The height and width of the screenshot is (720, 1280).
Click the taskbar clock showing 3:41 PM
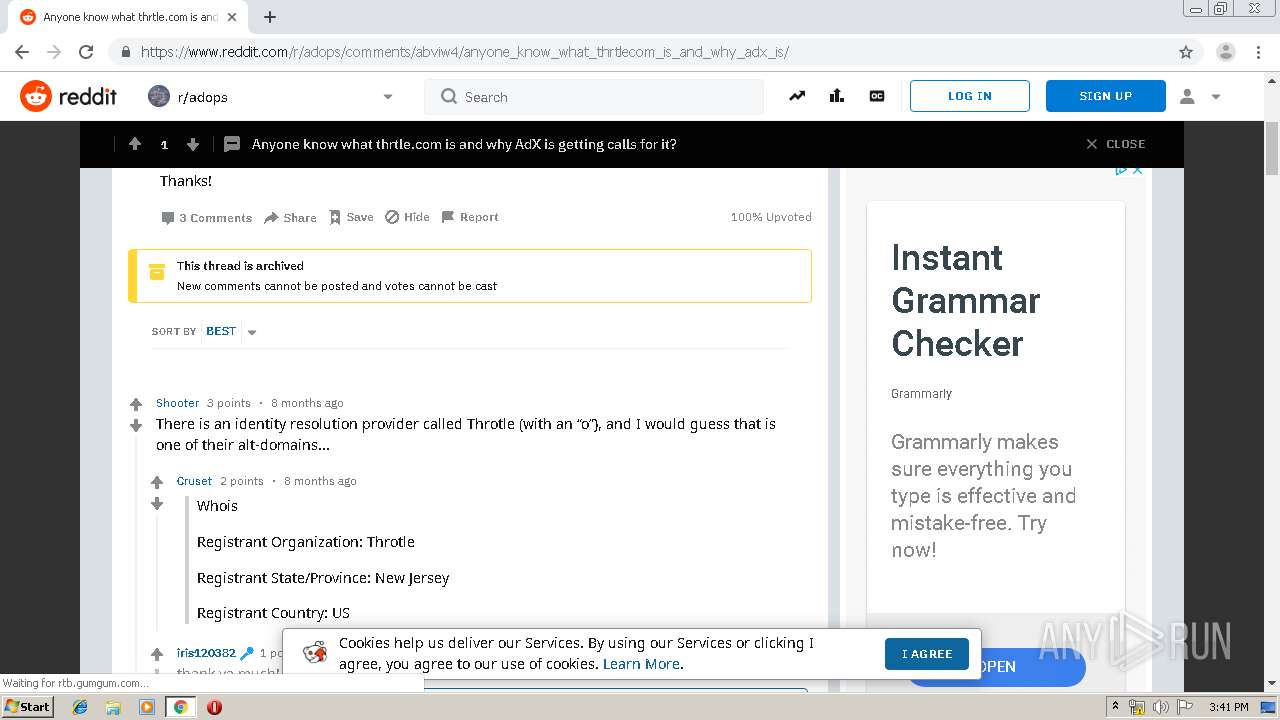[x=1228, y=707]
